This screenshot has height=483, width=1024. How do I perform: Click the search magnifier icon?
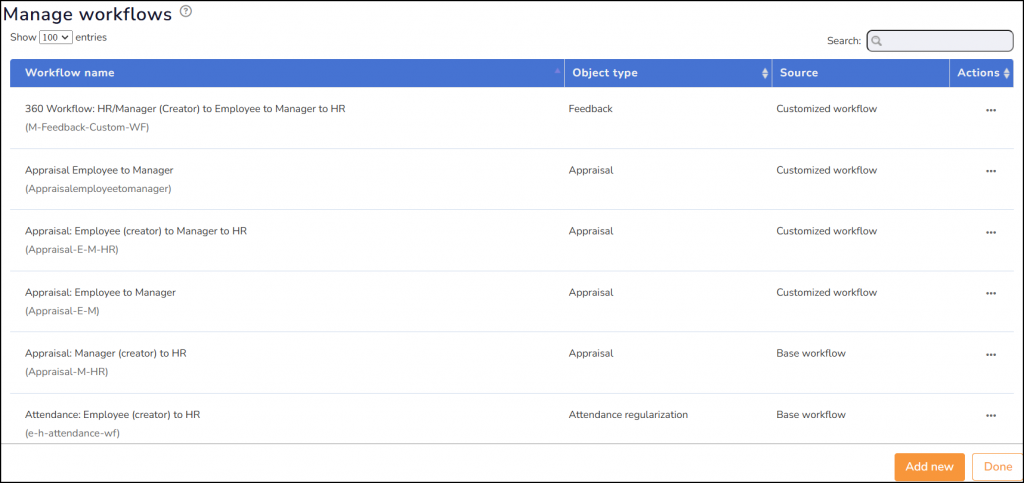[877, 41]
